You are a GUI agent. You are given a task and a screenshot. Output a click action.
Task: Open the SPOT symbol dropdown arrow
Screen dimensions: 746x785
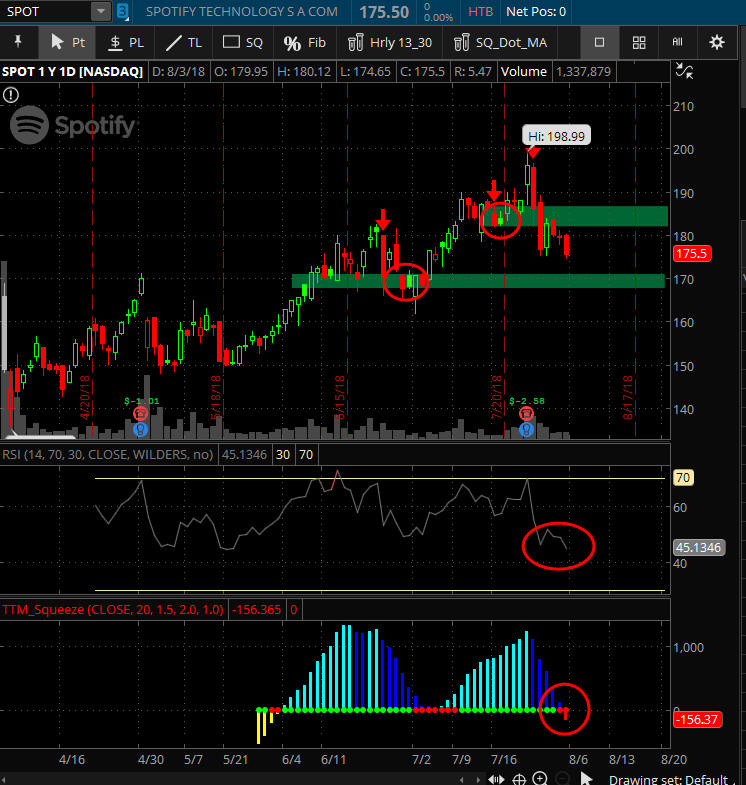[101, 12]
